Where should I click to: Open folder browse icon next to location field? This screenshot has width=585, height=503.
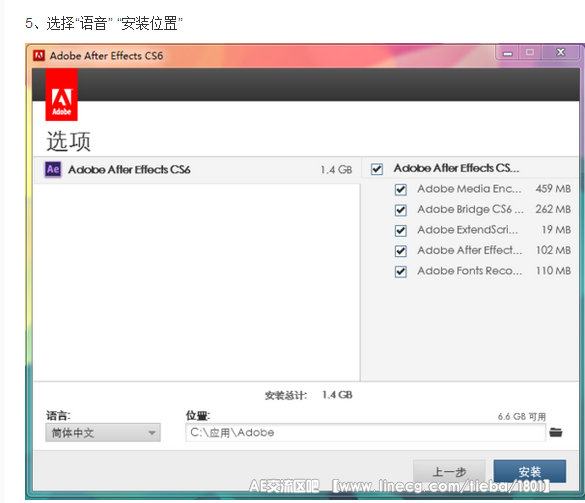point(556,432)
